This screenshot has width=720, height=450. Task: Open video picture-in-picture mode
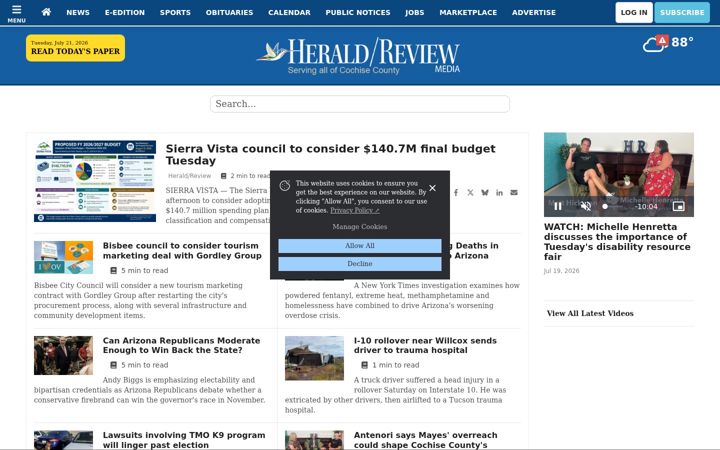[x=678, y=206]
